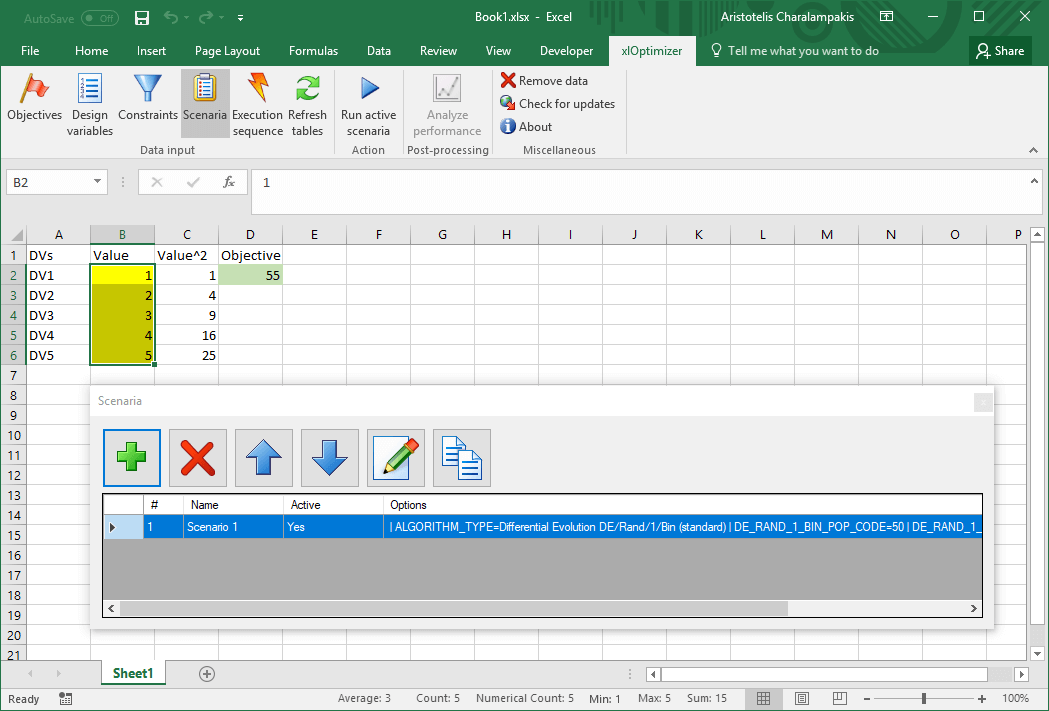Edit scenario with pencil icon
Image resolution: width=1049 pixels, height=711 pixels.
pos(396,458)
